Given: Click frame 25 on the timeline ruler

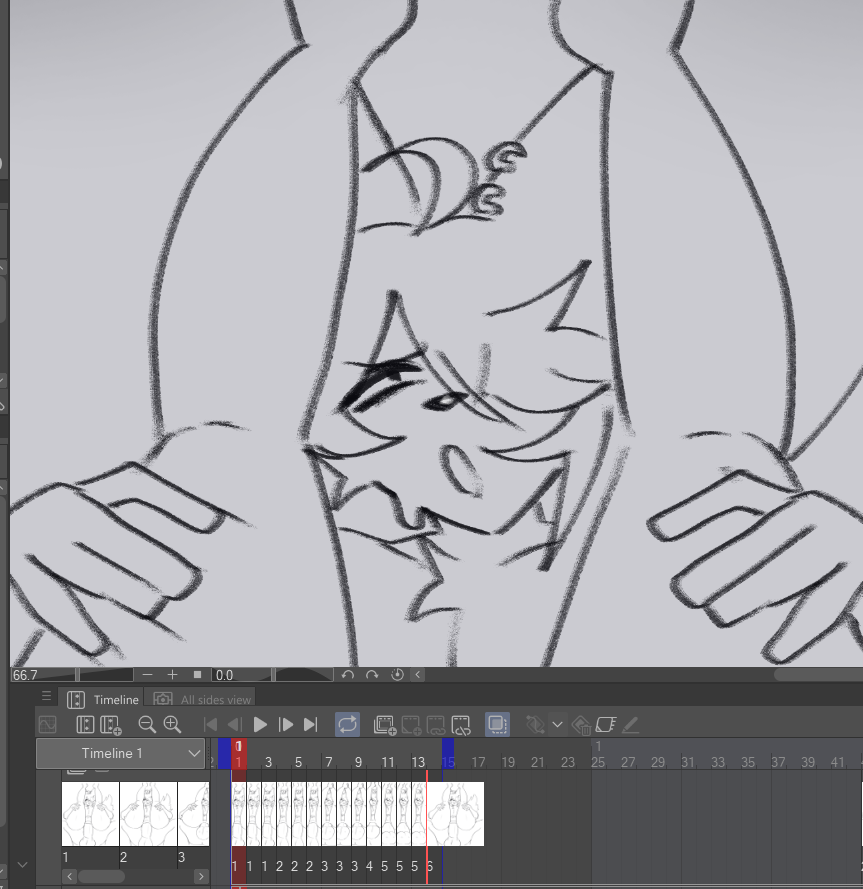Looking at the screenshot, I should coord(598,762).
